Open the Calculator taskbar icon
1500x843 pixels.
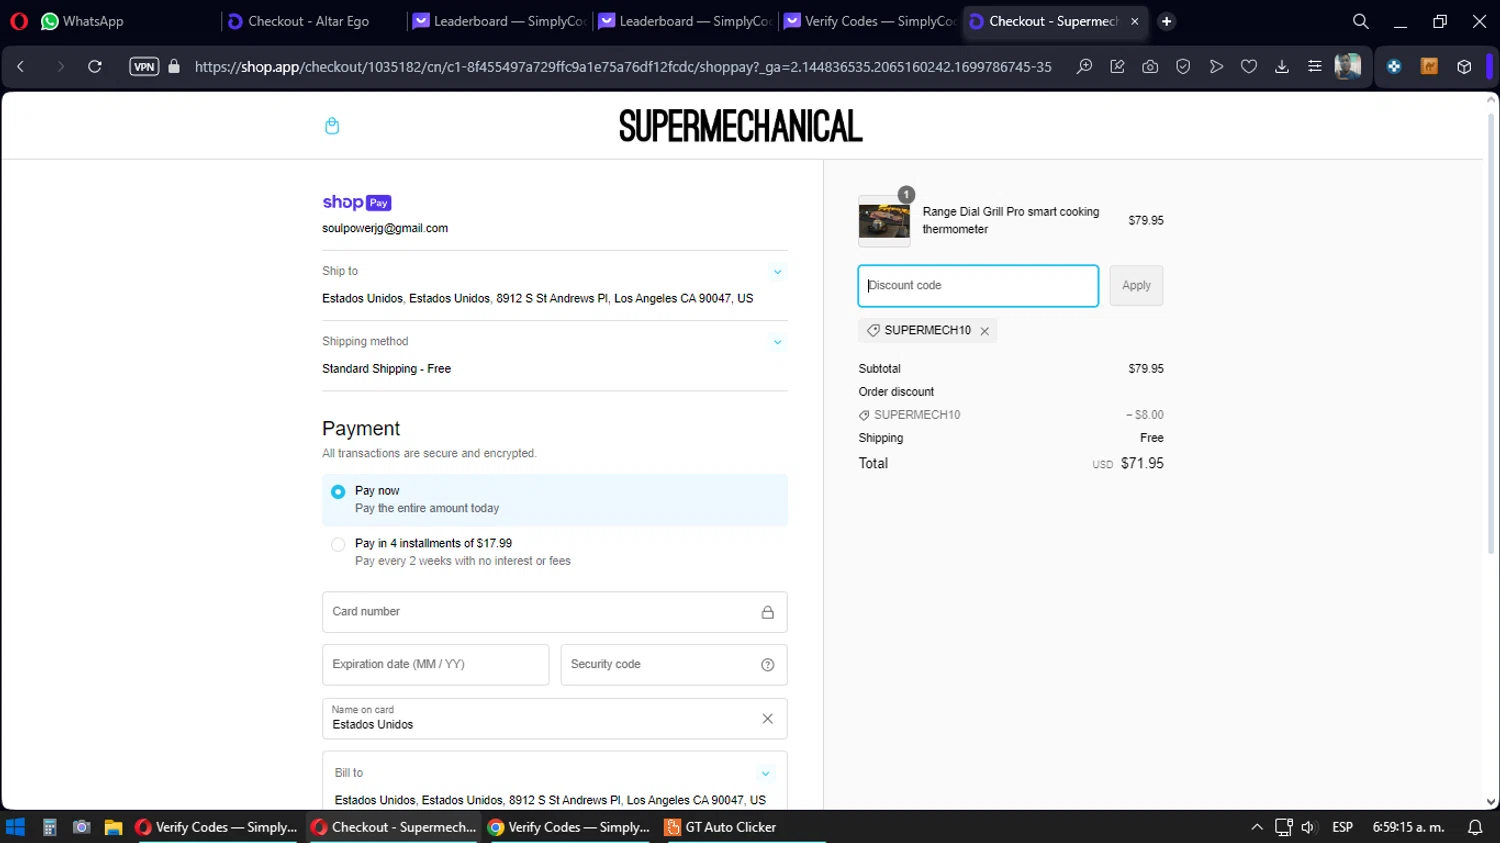coord(49,827)
